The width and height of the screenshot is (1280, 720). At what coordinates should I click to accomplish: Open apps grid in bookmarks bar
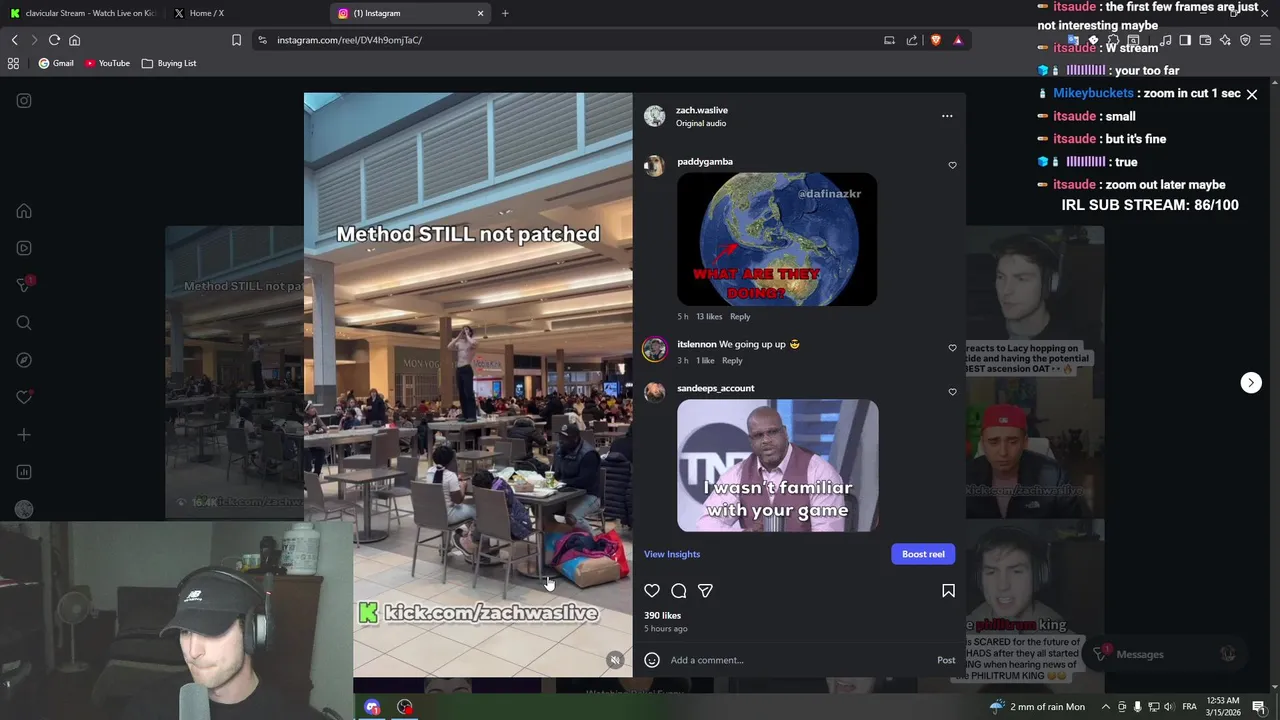pos(13,63)
